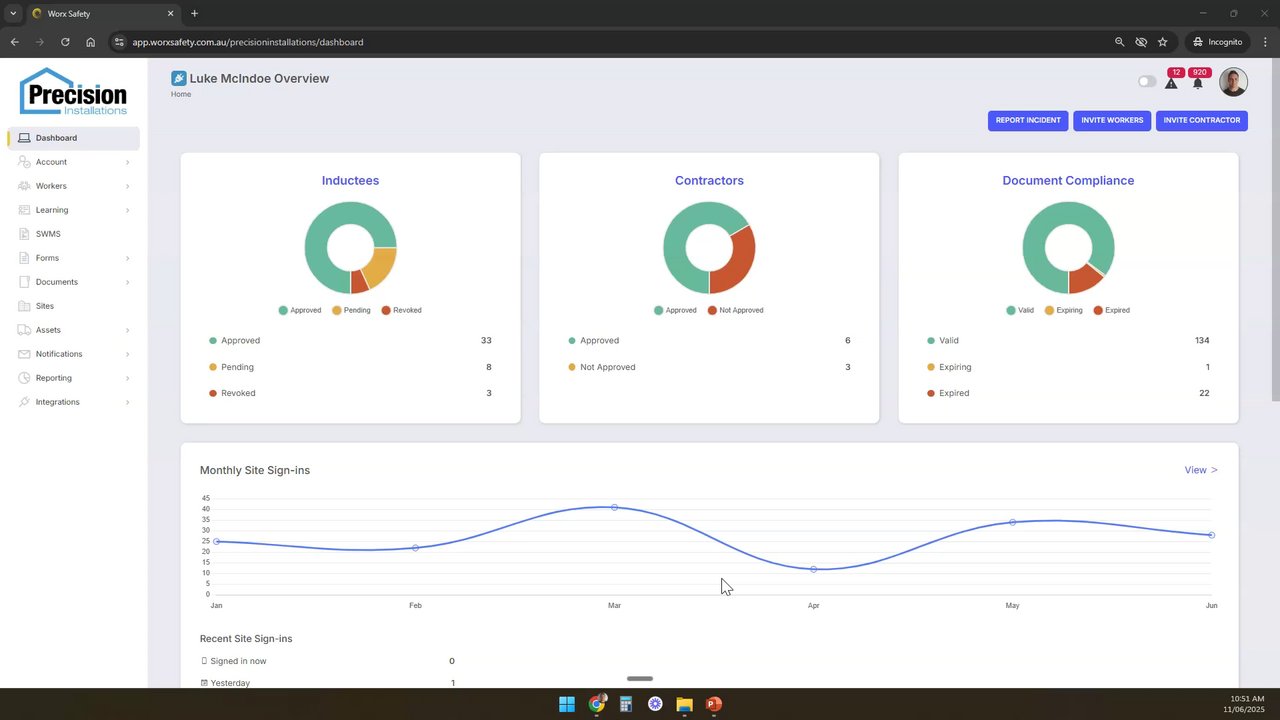Viewport: 1280px width, 720px height.
Task: Click the browser bookmark star icon
Action: click(x=1162, y=42)
